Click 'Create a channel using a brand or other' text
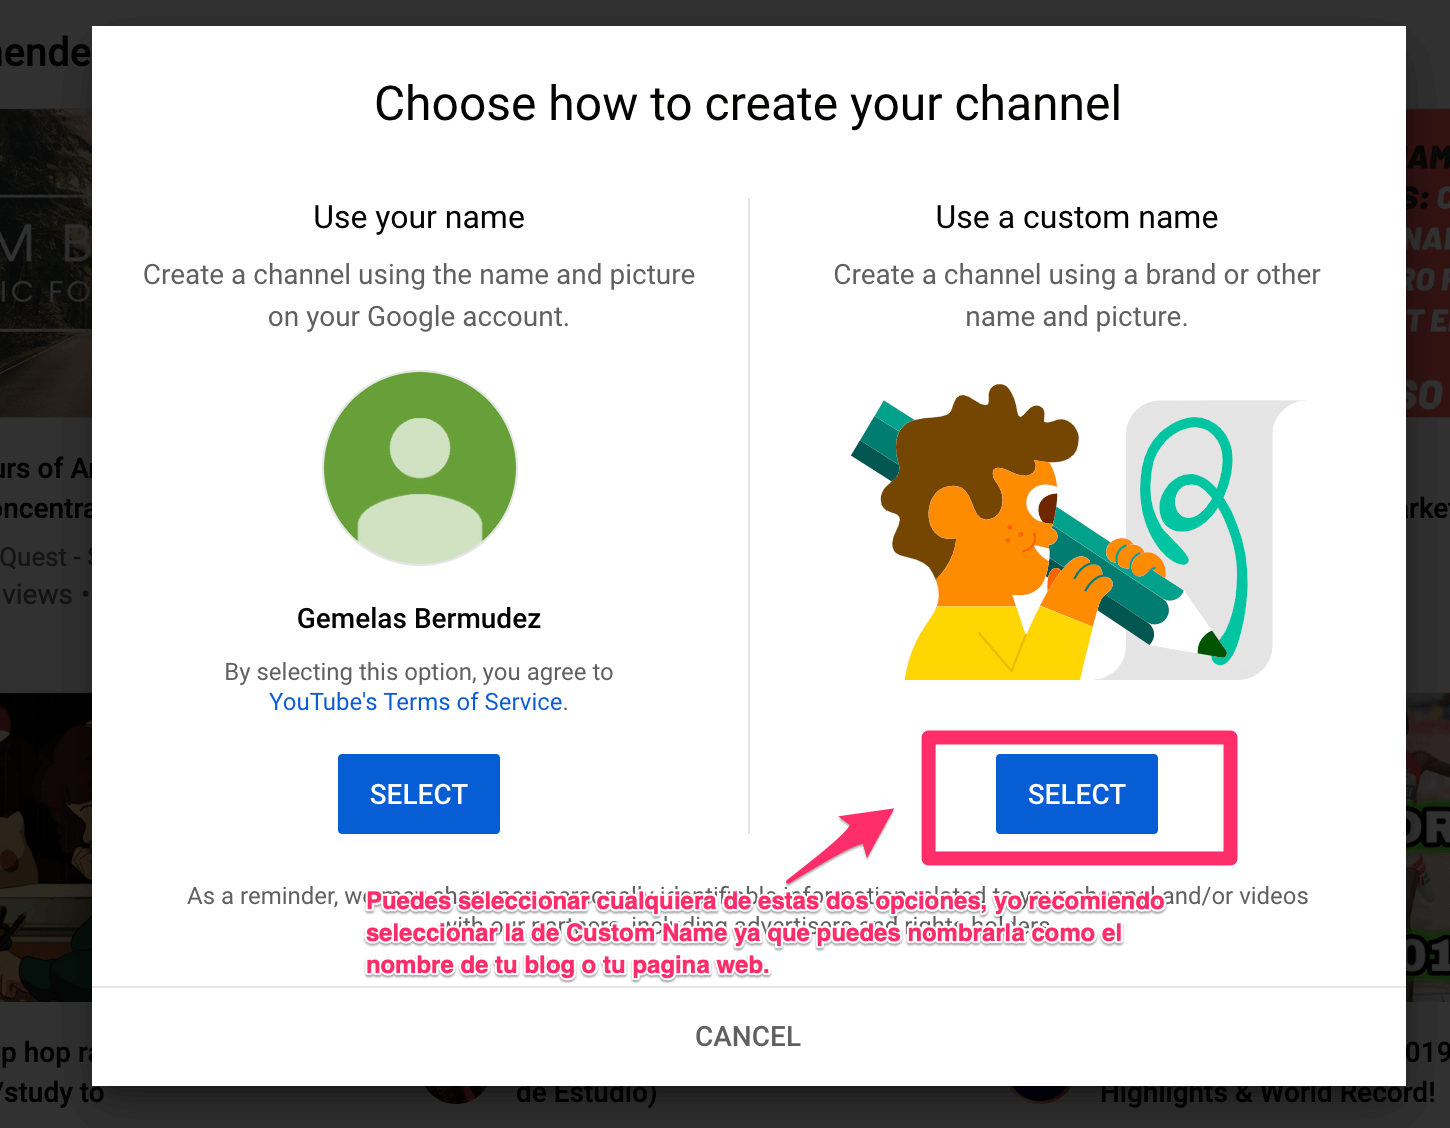Image resolution: width=1450 pixels, height=1128 pixels. (1077, 275)
